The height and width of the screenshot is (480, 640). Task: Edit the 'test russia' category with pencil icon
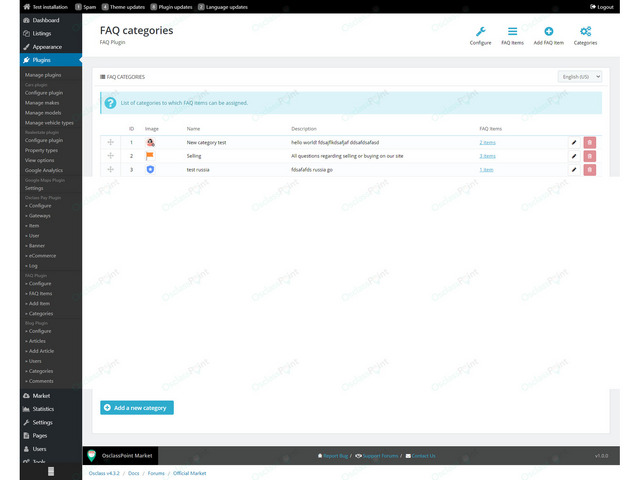click(x=574, y=170)
